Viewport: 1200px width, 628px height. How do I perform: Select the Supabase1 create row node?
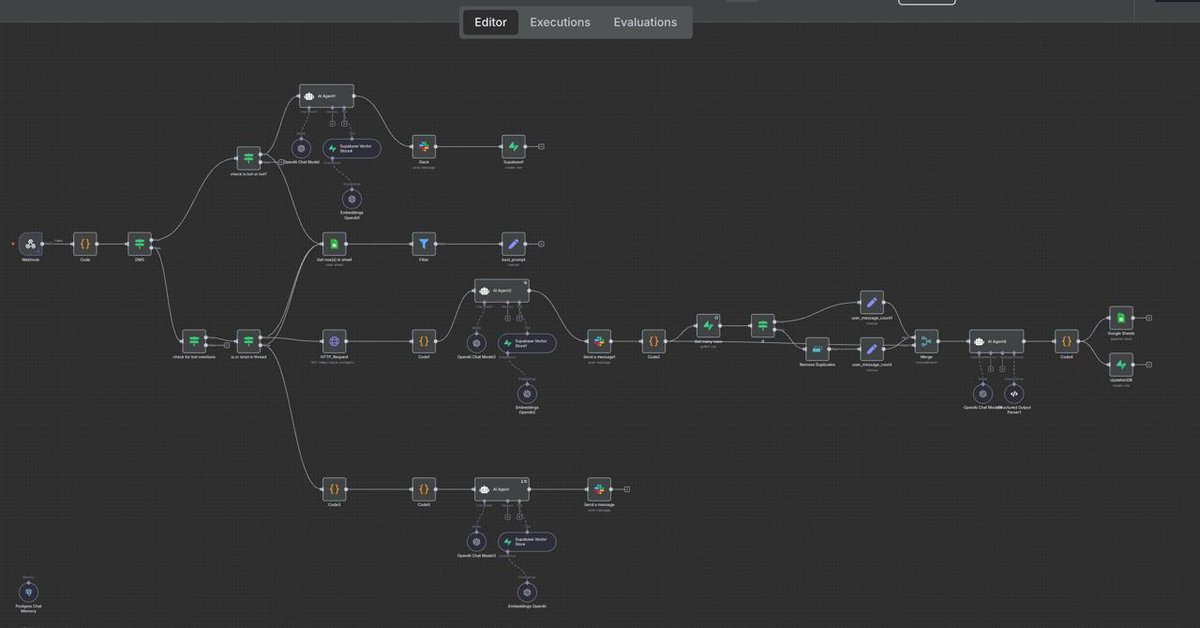(x=513, y=146)
